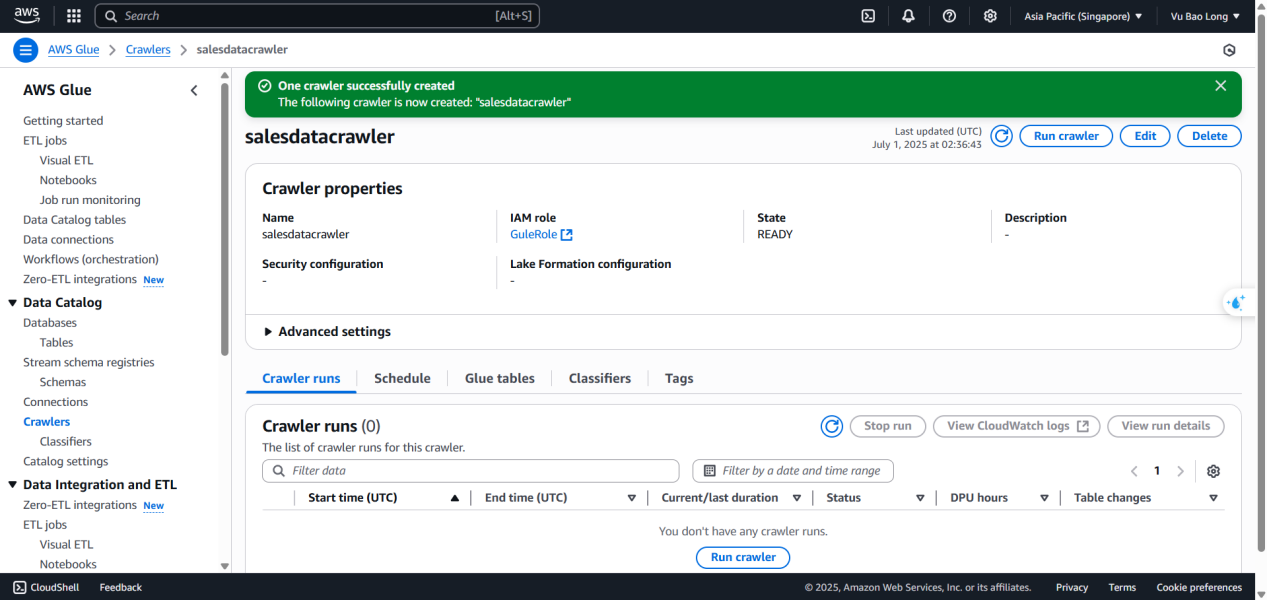Open the GuleRole IAM role link
Screen dimensions: 1267x600
(x=541, y=235)
